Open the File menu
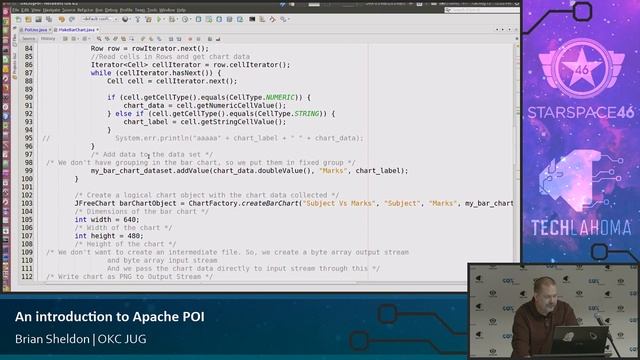 pyautogui.click(x=16, y=10)
